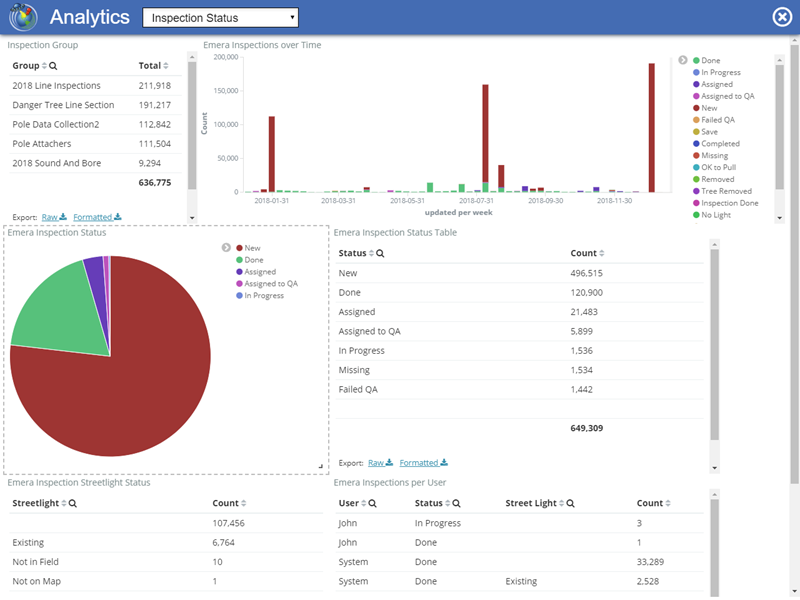
Task: Sort the User column
Action: coord(364,503)
